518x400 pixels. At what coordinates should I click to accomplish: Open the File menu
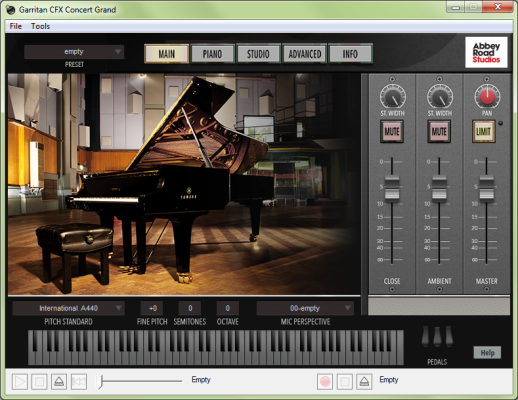16,26
